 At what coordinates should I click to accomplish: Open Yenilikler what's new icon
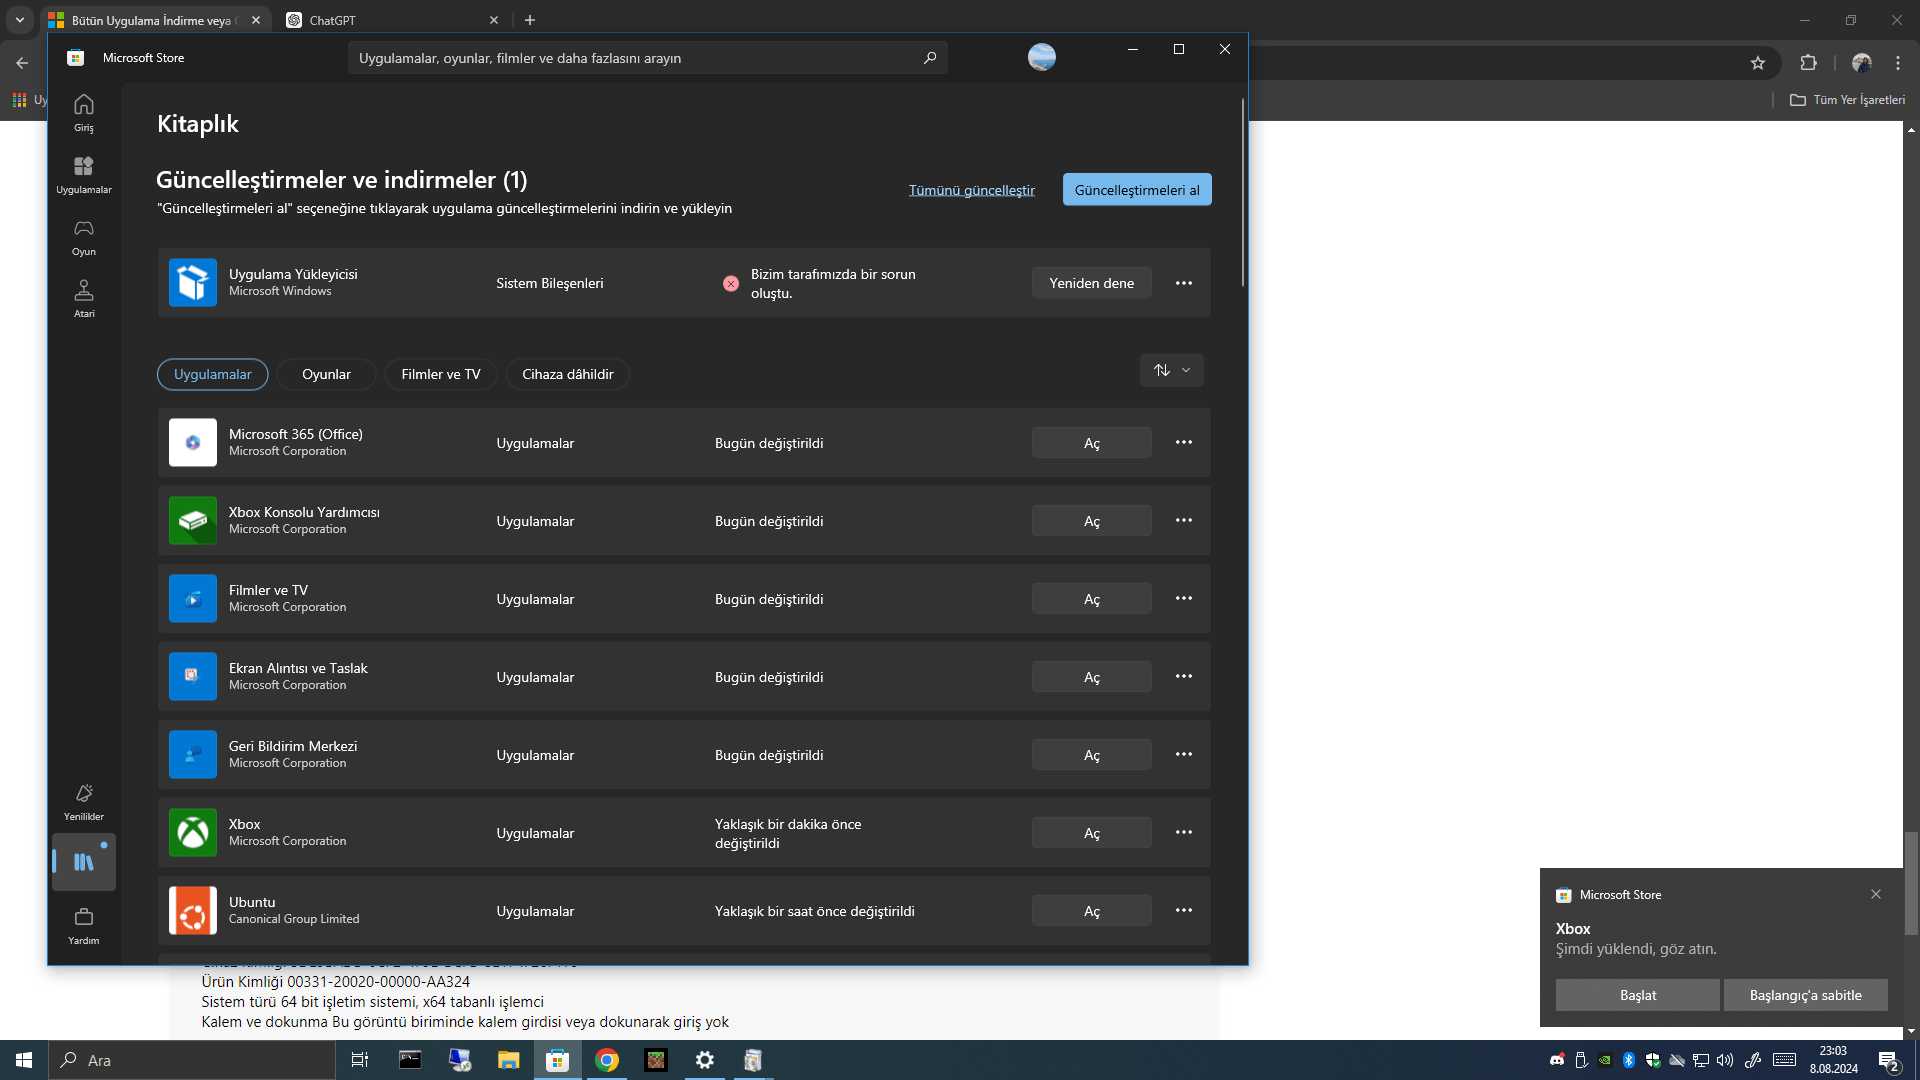(84, 801)
